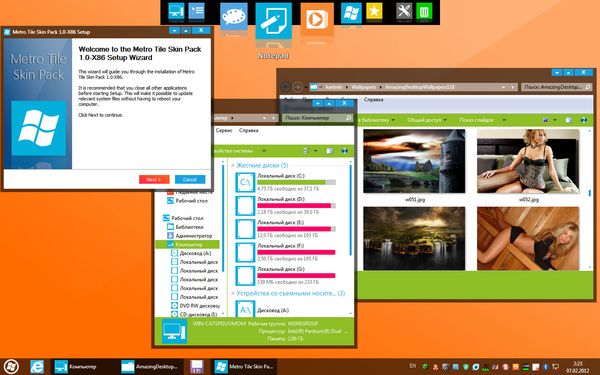Click the view mode icon in wallpapers window

[x=546, y=120]
